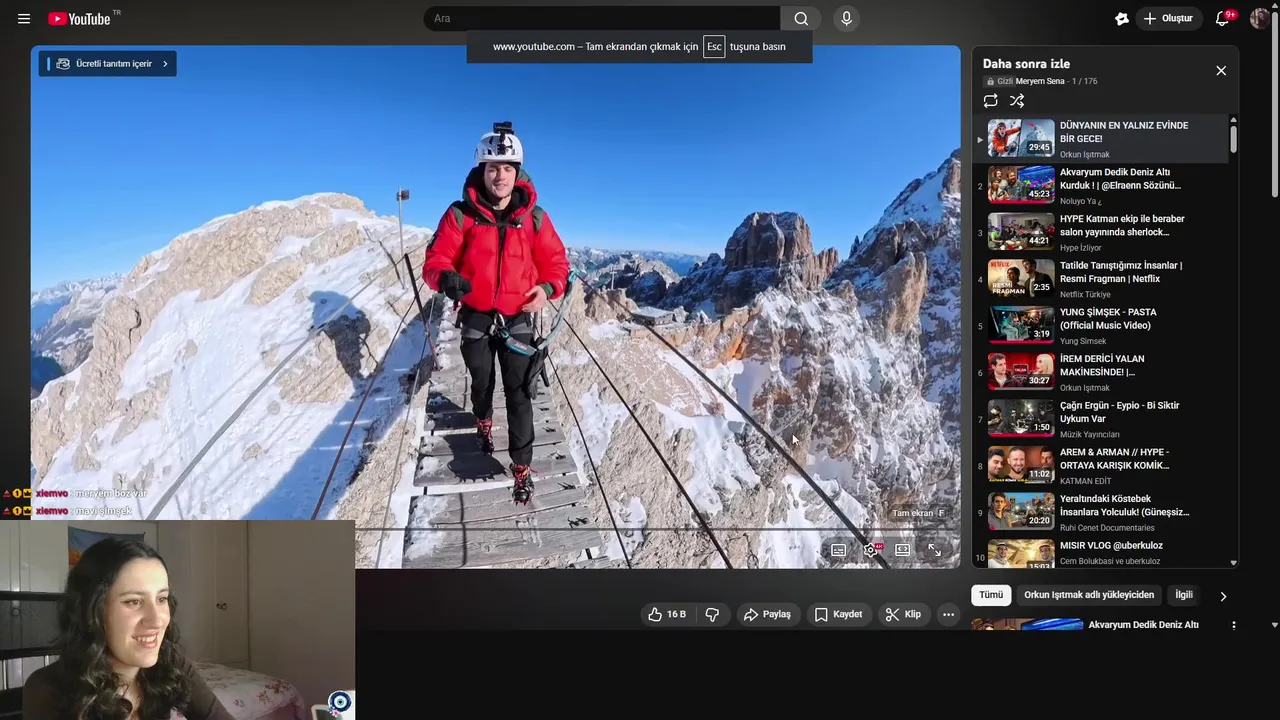This screenshot has width=1280, height=720.
Task: Open the YouTube hamburger guide menu
Action: (x=24, y=19)
